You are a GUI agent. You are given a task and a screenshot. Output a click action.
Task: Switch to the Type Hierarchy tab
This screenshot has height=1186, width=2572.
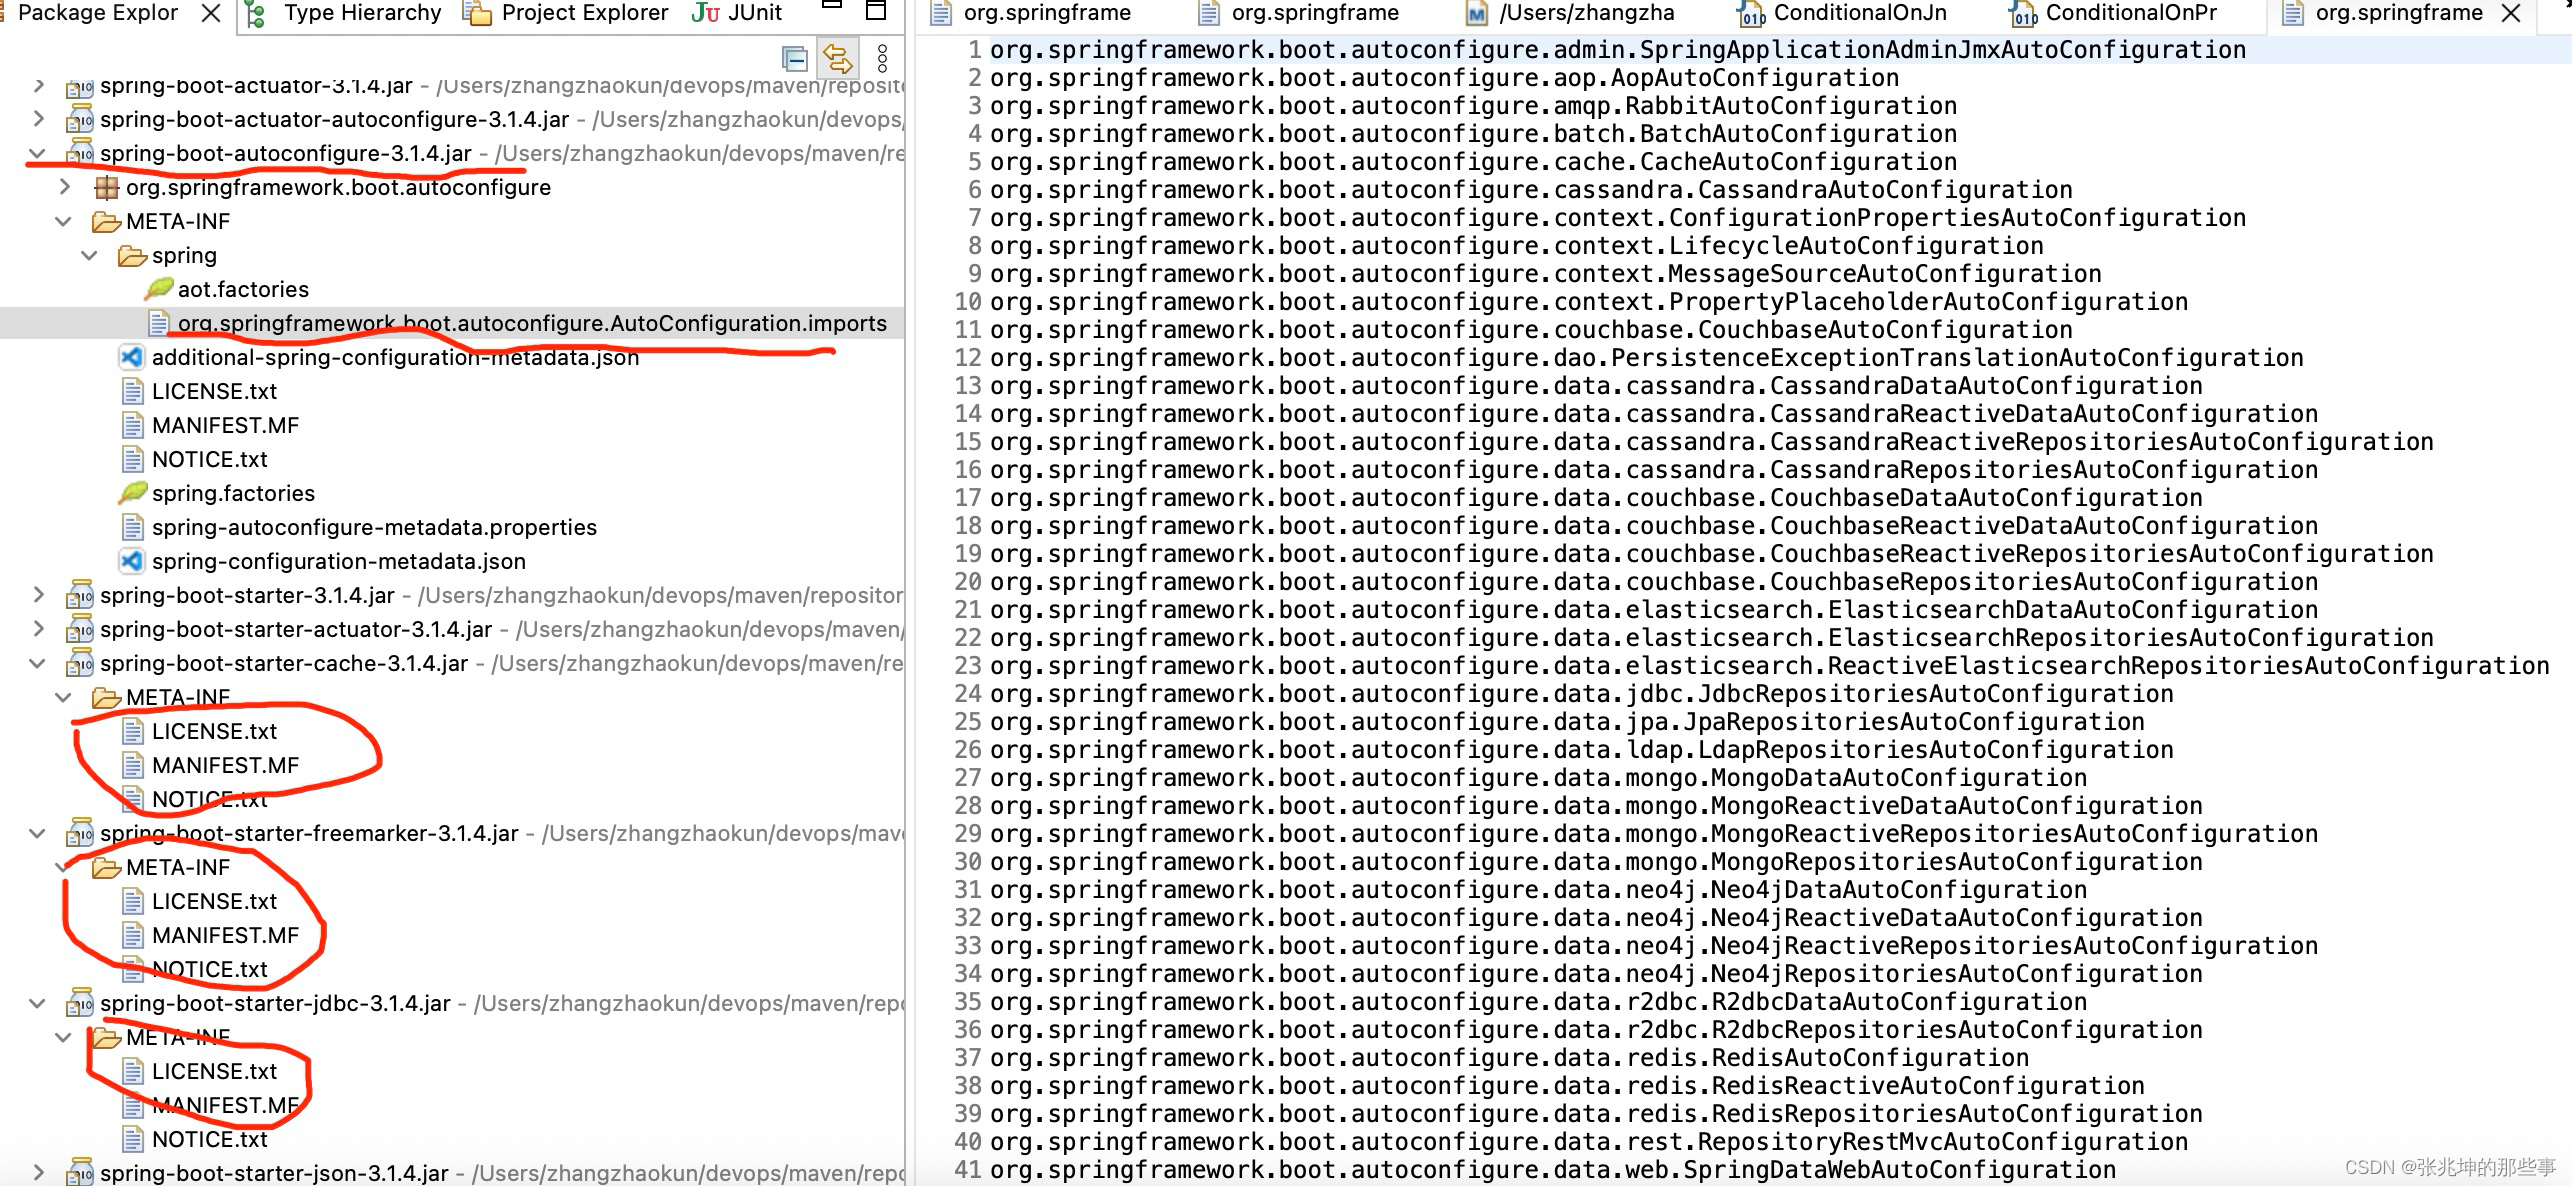pos(362,13)
